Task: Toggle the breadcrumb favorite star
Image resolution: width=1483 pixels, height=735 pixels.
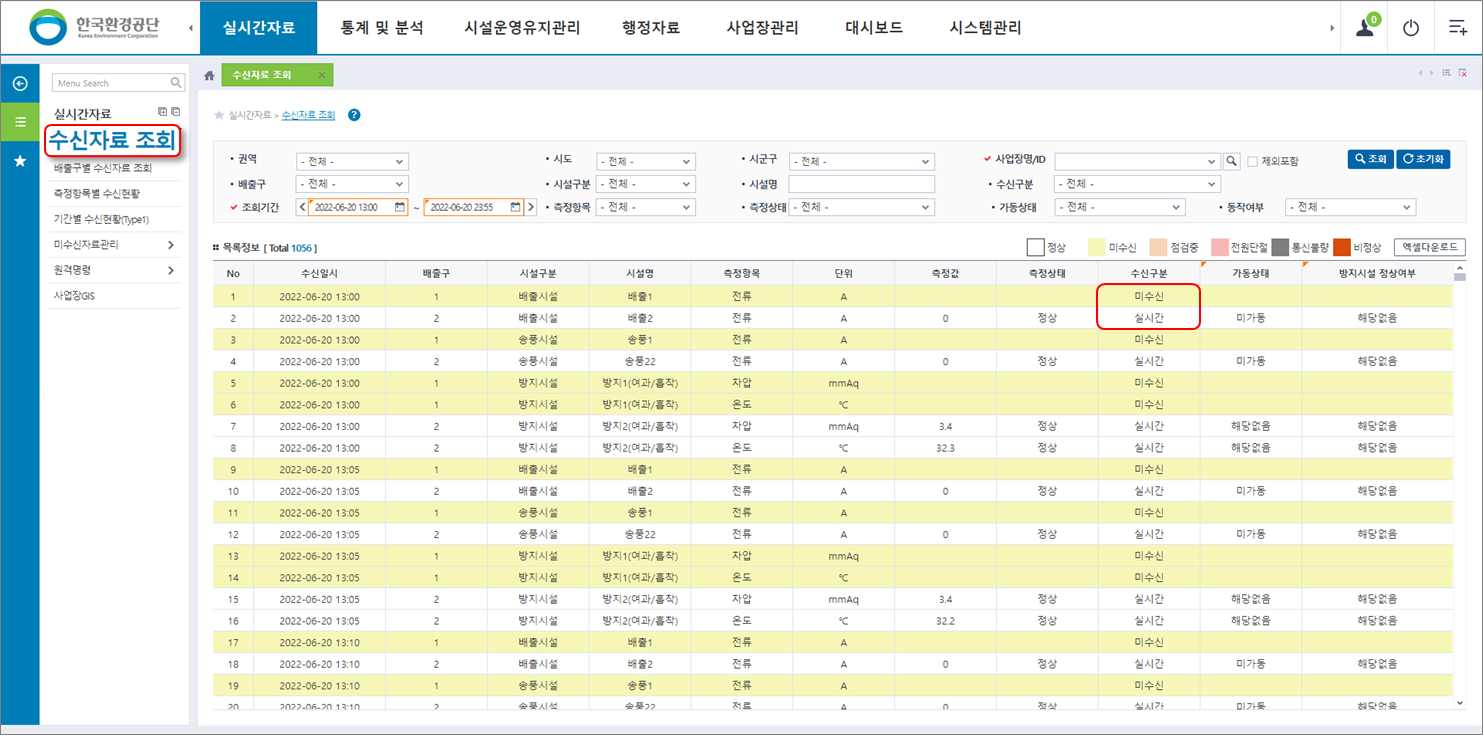Action: tap(219, 116)
